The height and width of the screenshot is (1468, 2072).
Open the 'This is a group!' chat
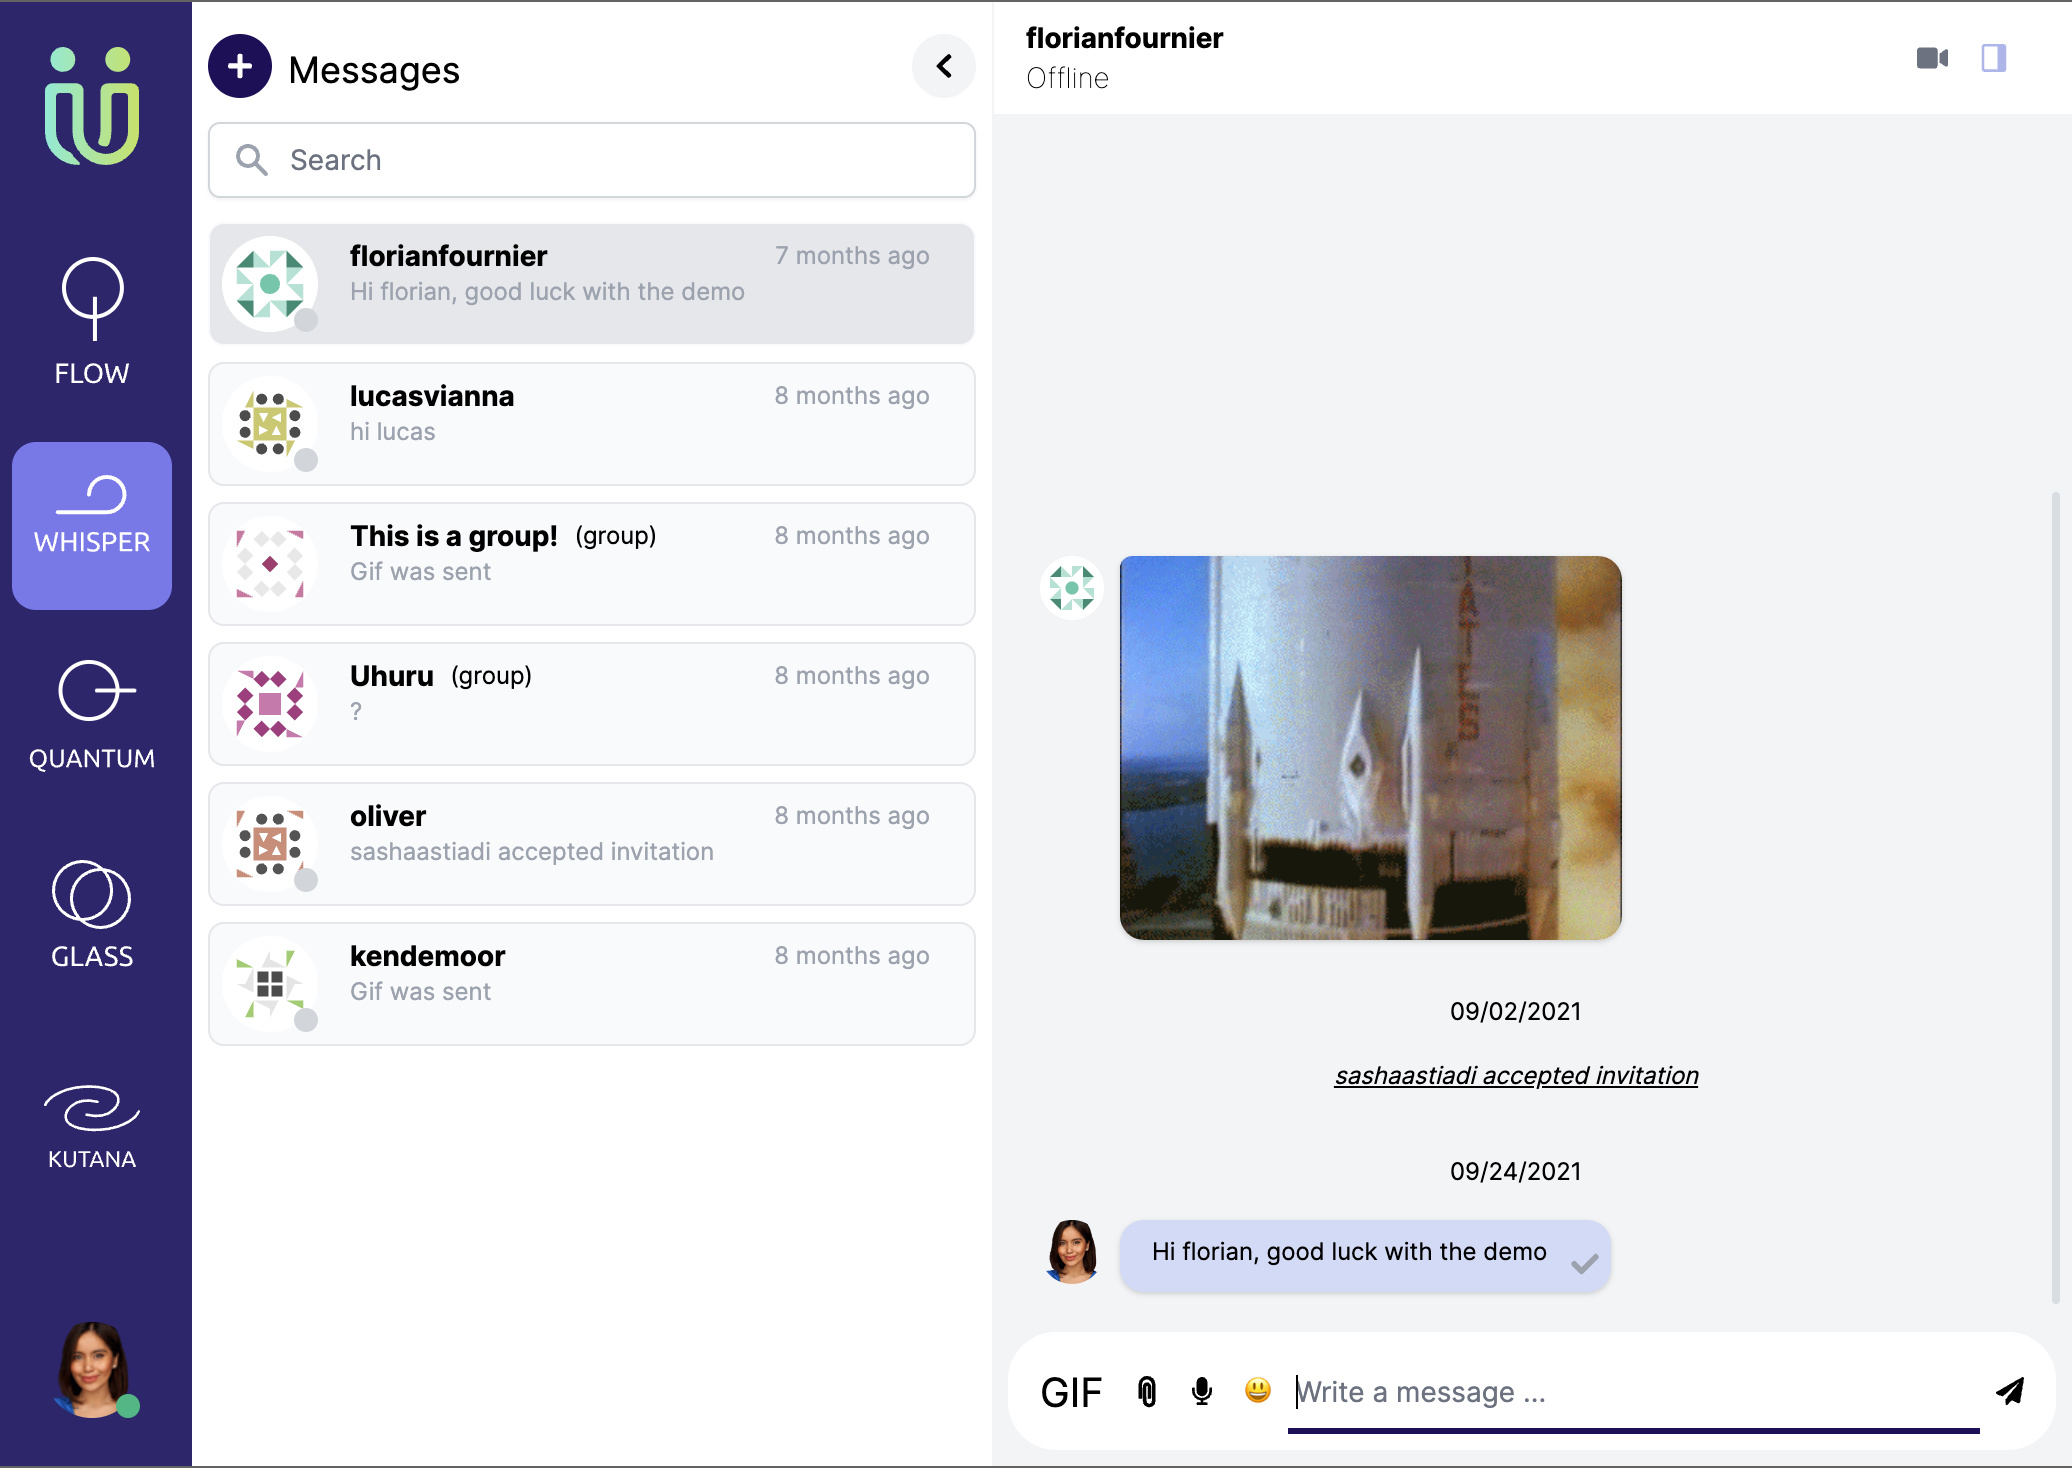pos(592,564)
